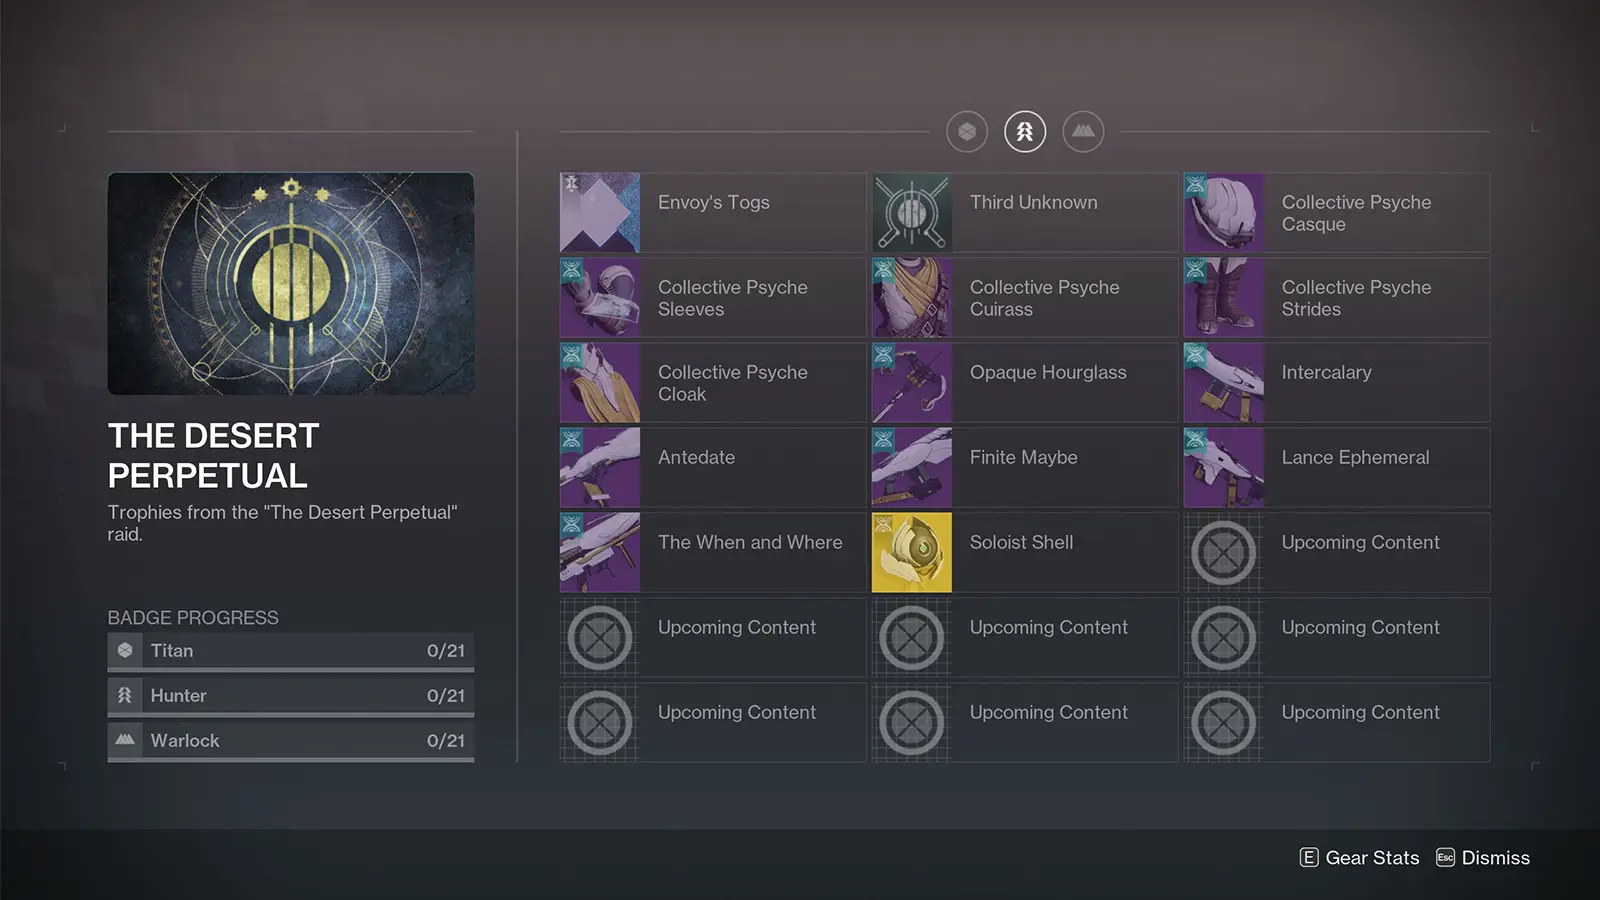
Task: Select the Lance Ephemeral weapon icon
Action: 1224,467
